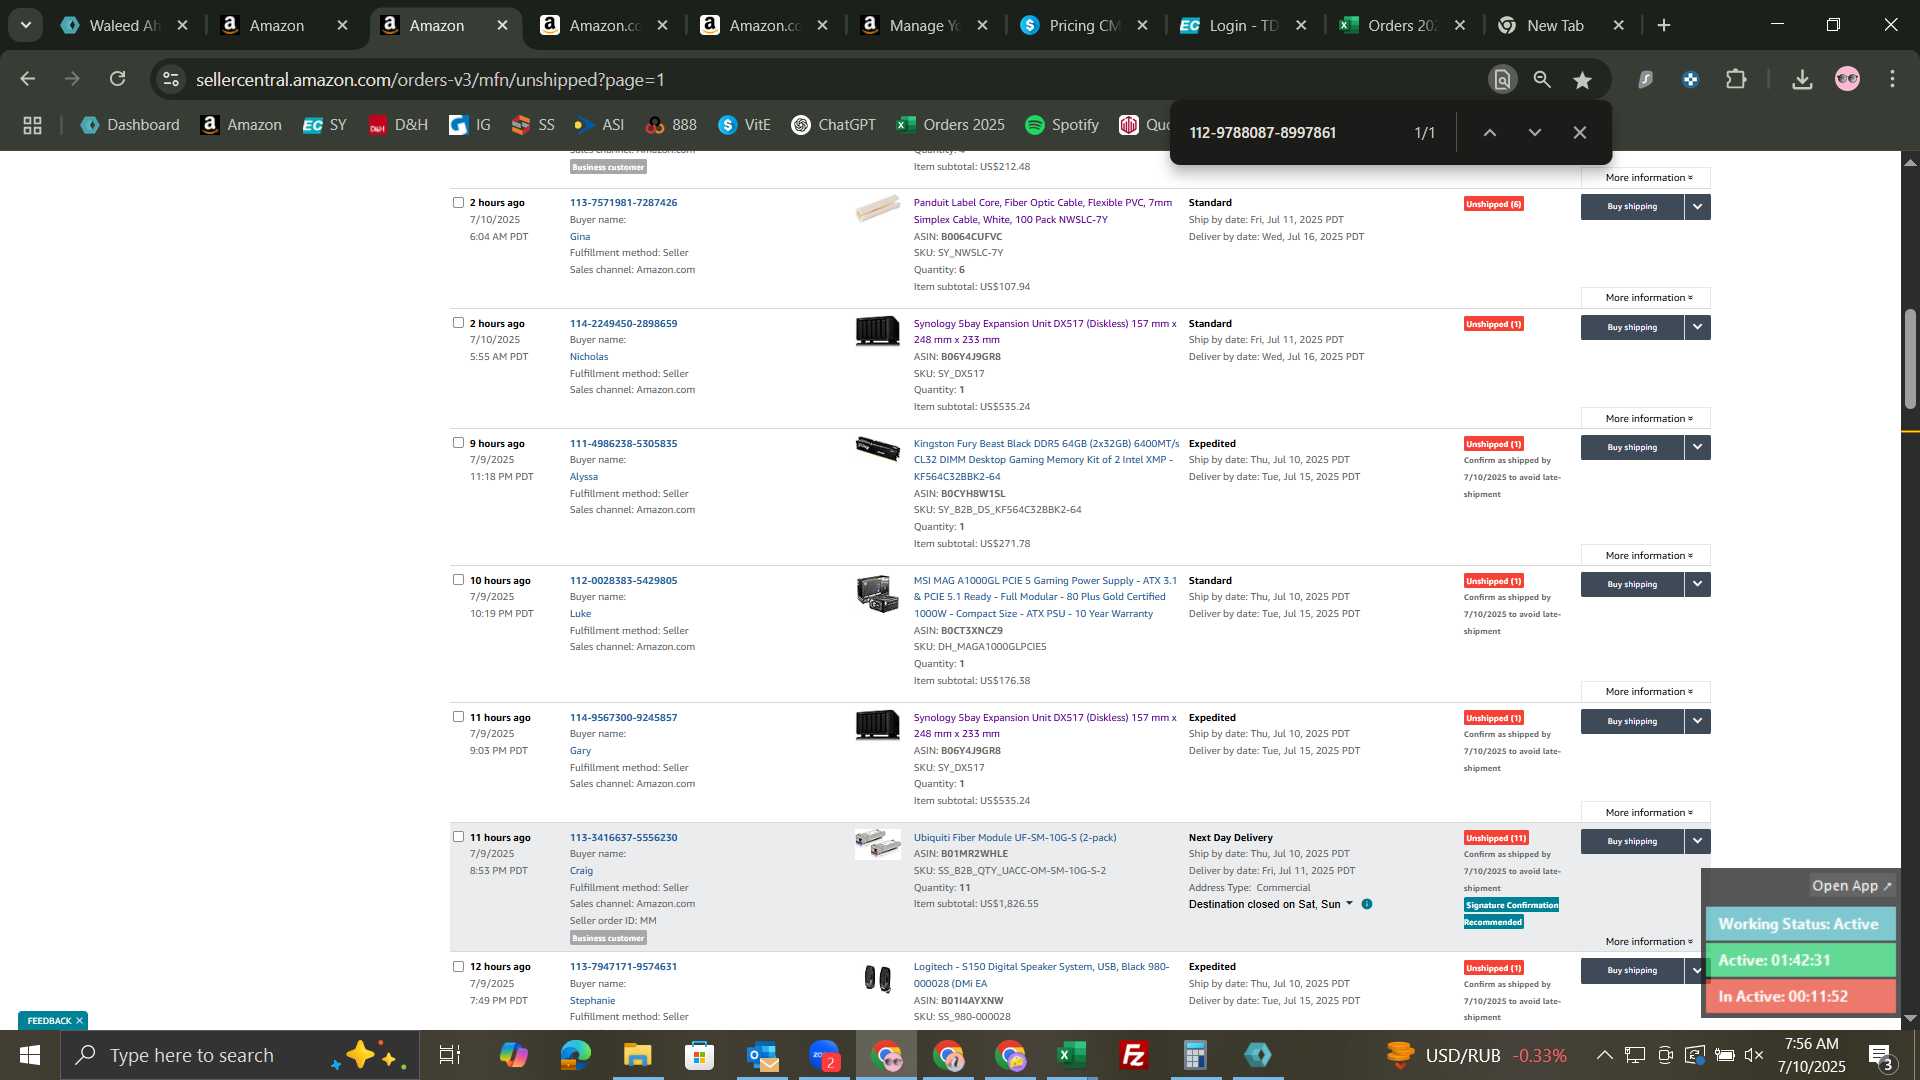This screenshot has width=1920, height=1080.
Task: Expand Buy shipping dropdown for Ubiquiti order
Action: click(1697, 841)
